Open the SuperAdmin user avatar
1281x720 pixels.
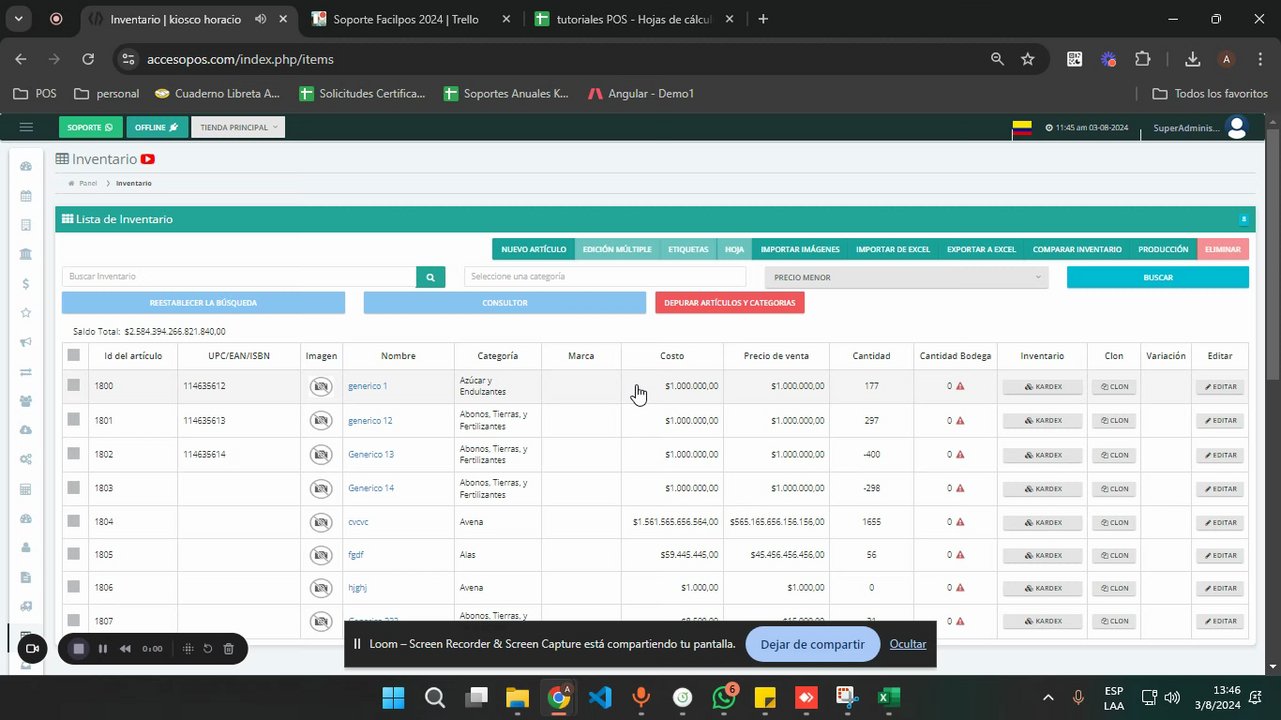[x=1237, y=127]
